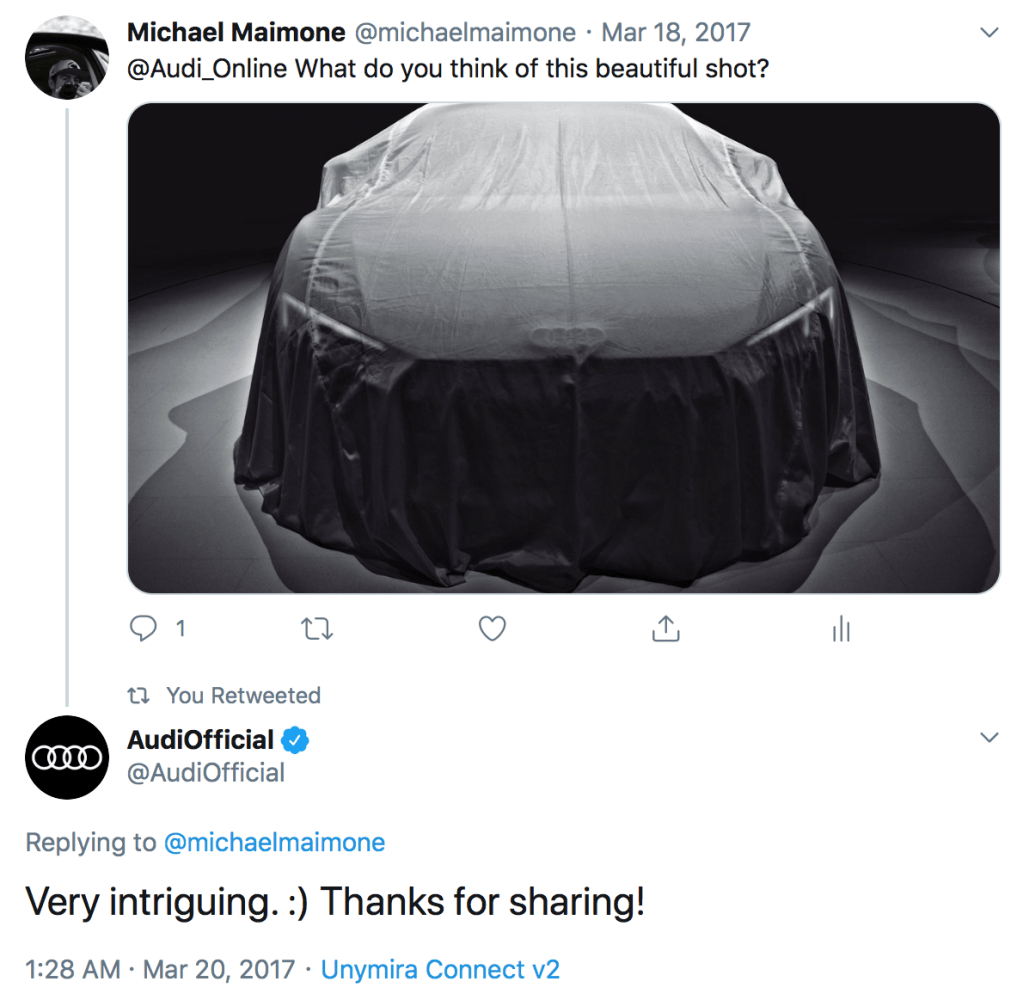Image resolution: width=1023 pixels, height=1006 pixels.
Task: Click the @AudiOfficial handle text
Action: pyautogui.click(x=206, y=772)
